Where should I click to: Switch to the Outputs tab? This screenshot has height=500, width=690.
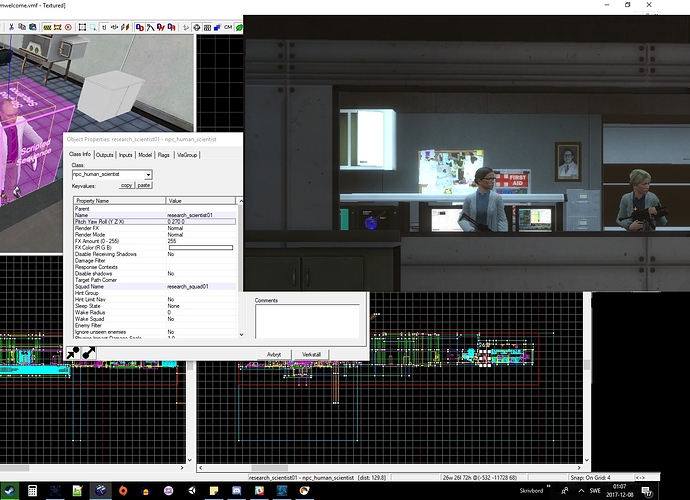pos(105,155)
